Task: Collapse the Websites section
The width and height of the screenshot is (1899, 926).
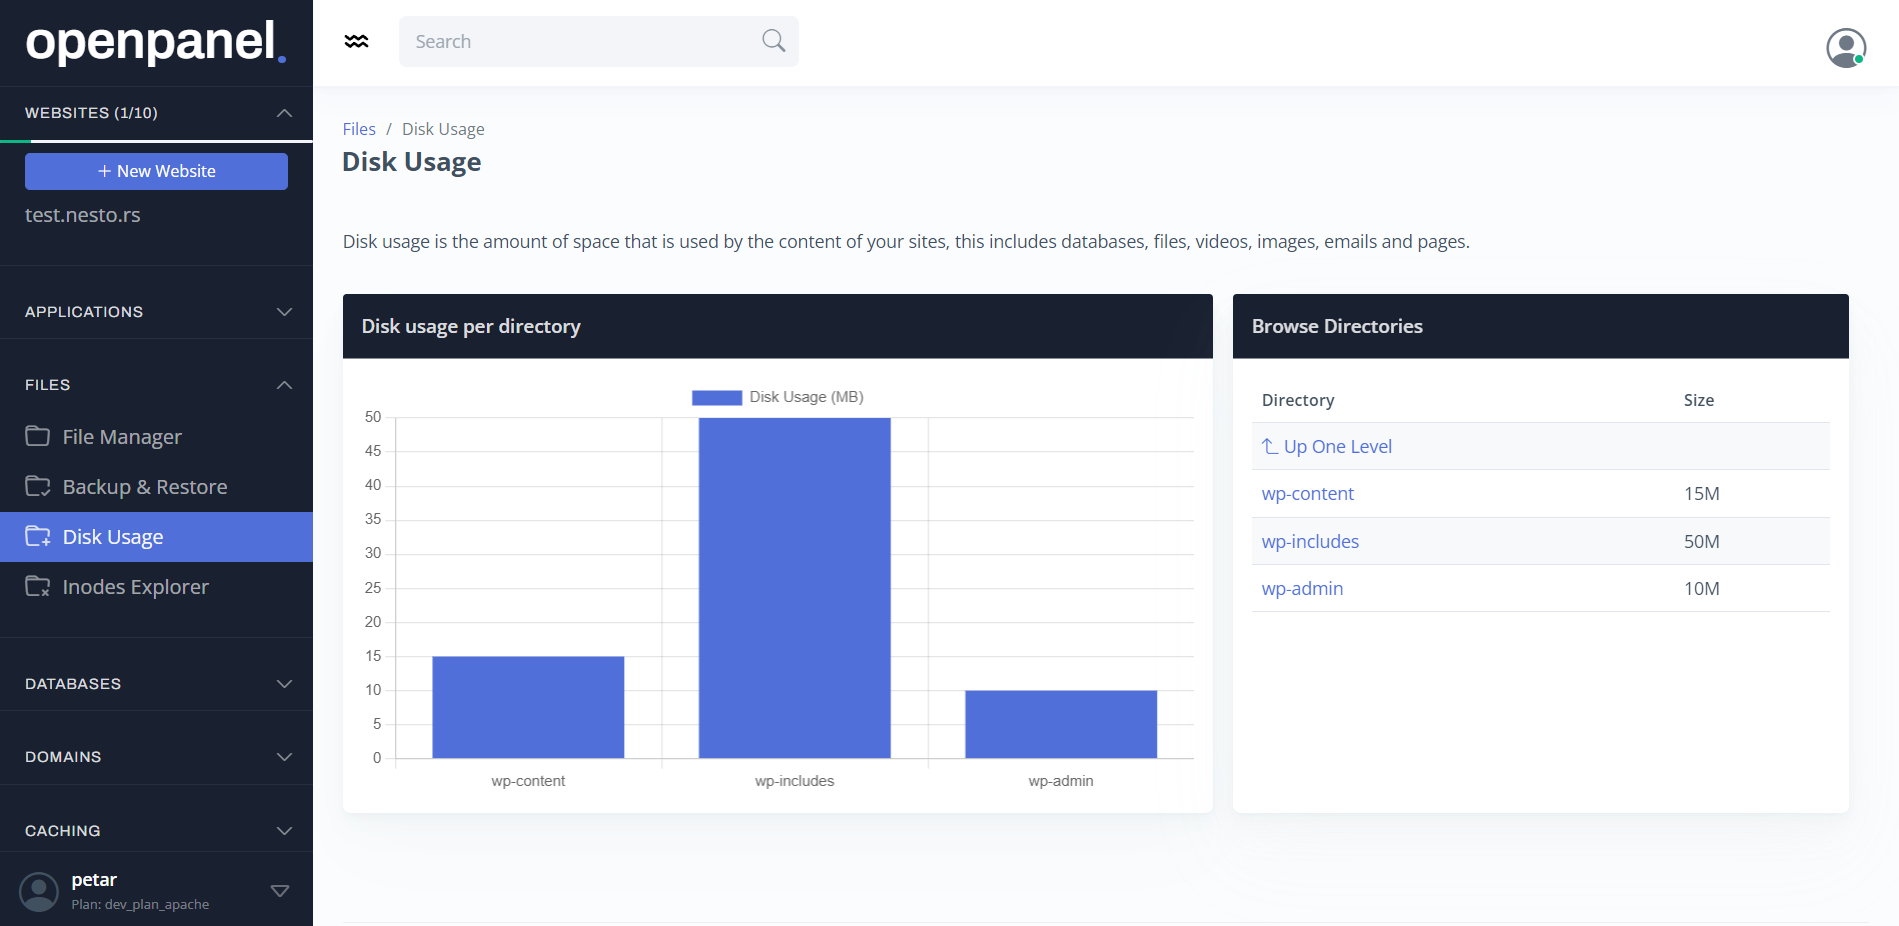Action: point(284,113)
